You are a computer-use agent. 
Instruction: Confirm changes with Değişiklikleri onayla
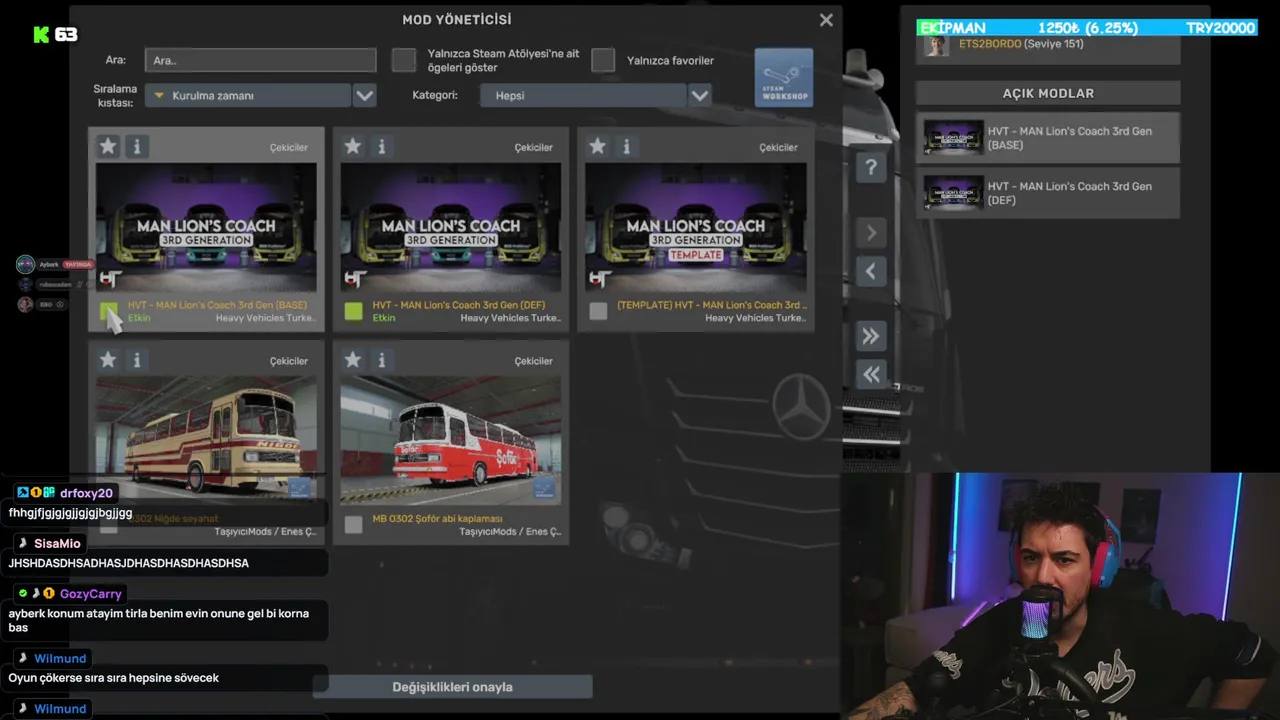point(452,687)
